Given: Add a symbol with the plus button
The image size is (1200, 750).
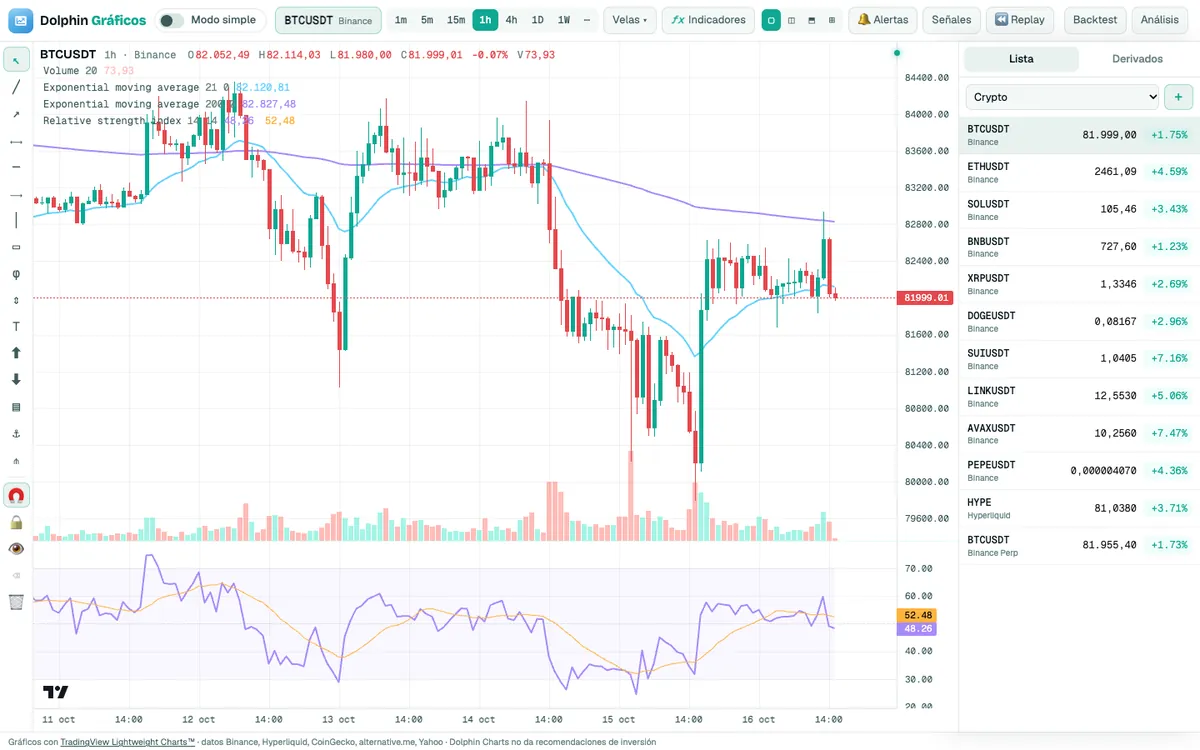Looking at the screenshot, I should click(1179, 97).
